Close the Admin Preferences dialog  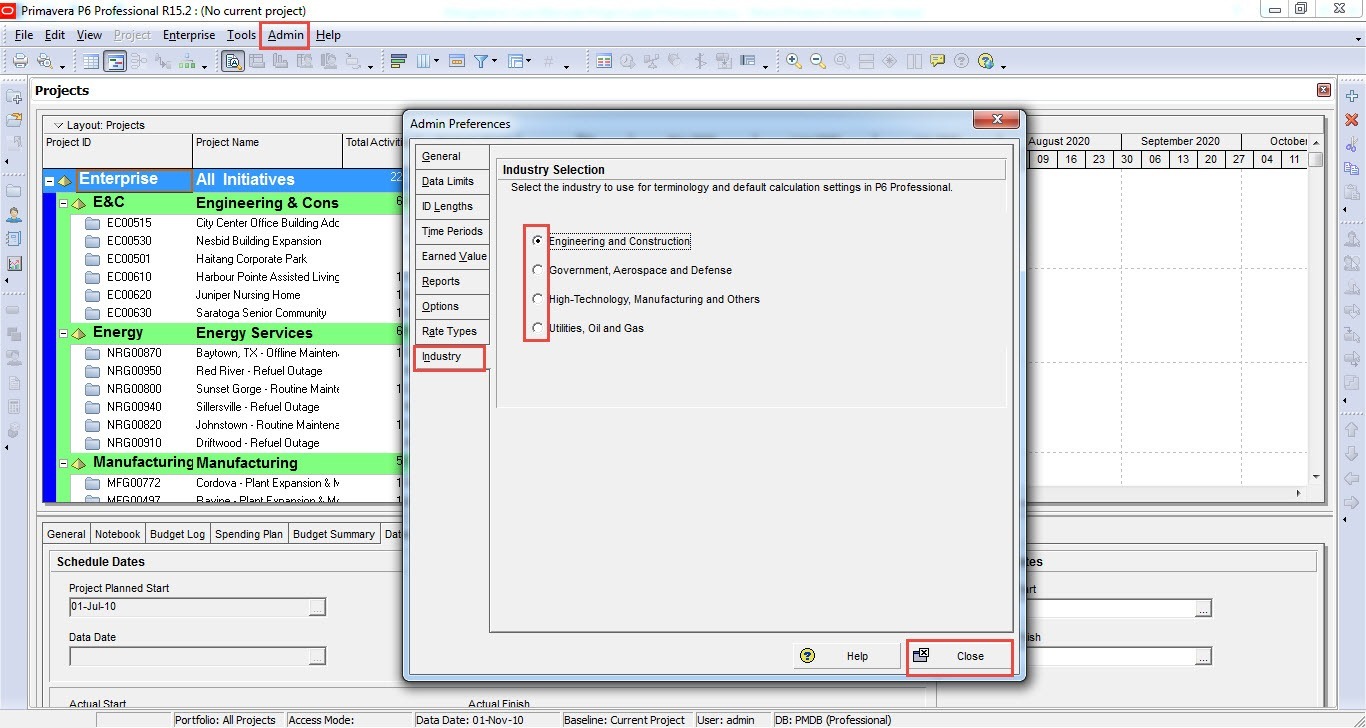(960, 656)
